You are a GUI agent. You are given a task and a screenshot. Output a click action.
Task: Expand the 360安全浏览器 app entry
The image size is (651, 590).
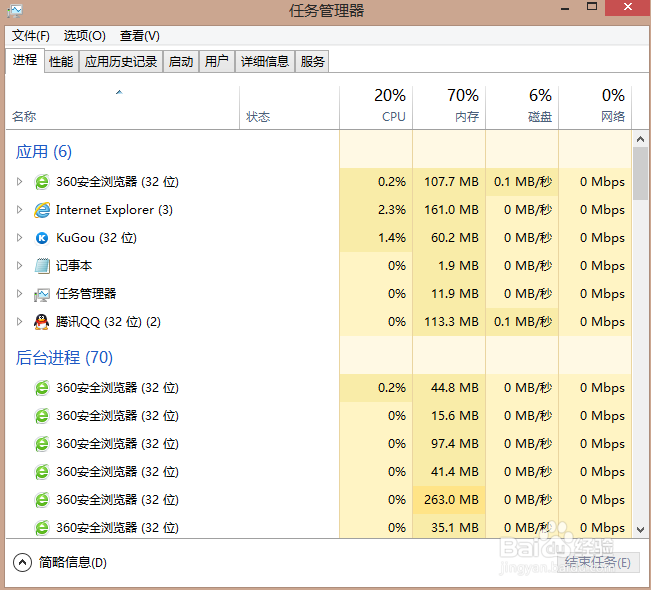(x=19, y=181)
